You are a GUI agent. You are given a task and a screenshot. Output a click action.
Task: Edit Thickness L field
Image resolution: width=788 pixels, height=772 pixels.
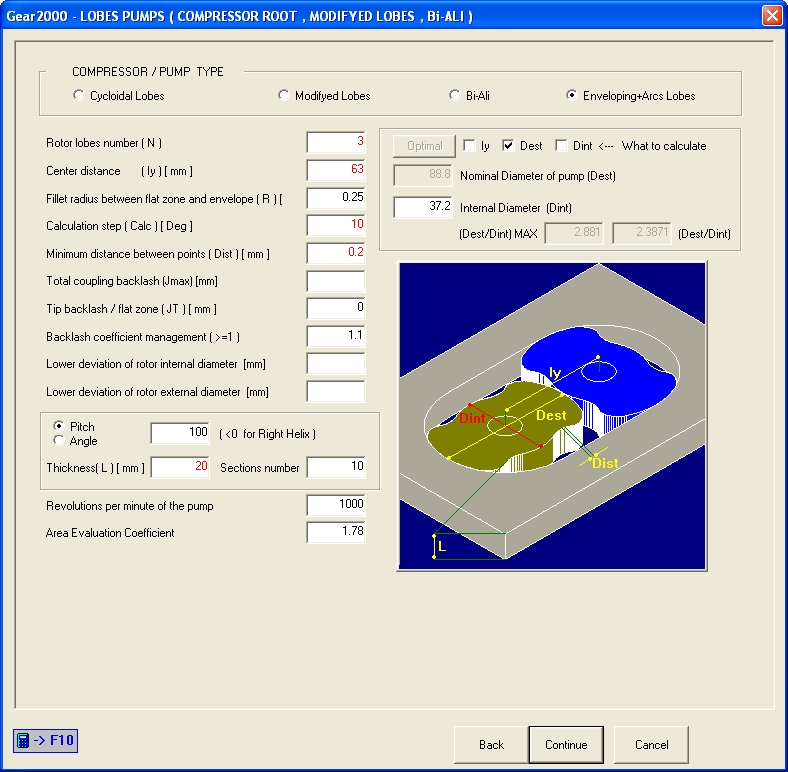tap(180, 467)
